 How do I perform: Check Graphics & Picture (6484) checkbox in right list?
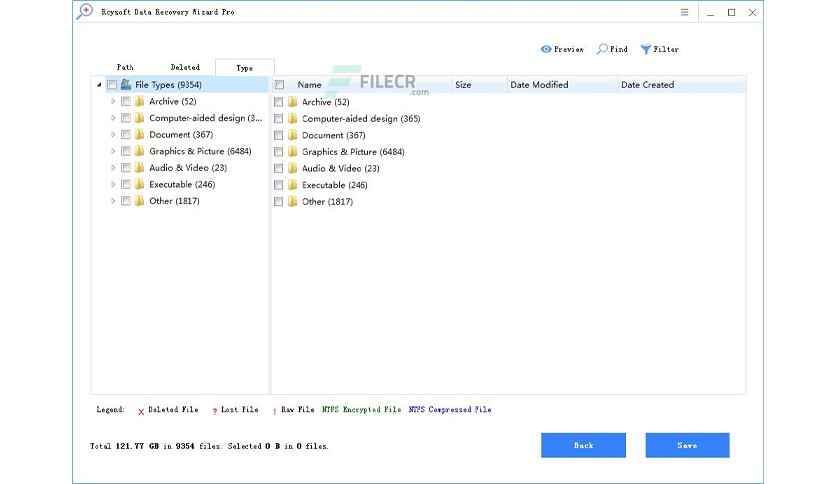tap(278, 151)
